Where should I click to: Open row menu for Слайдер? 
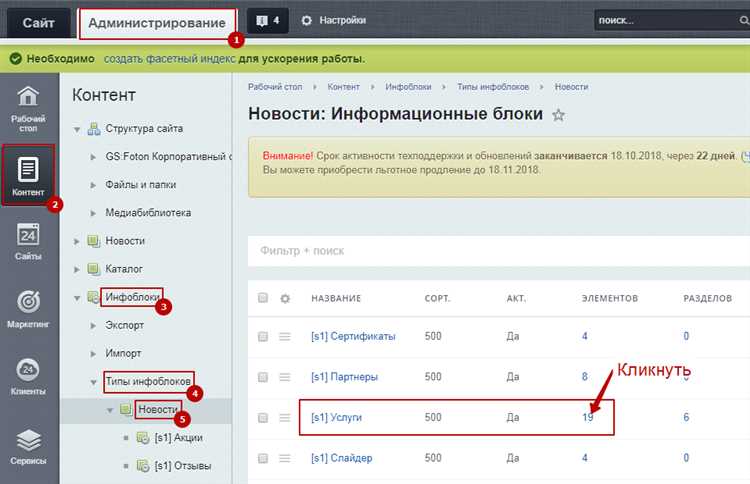point(285,459)
